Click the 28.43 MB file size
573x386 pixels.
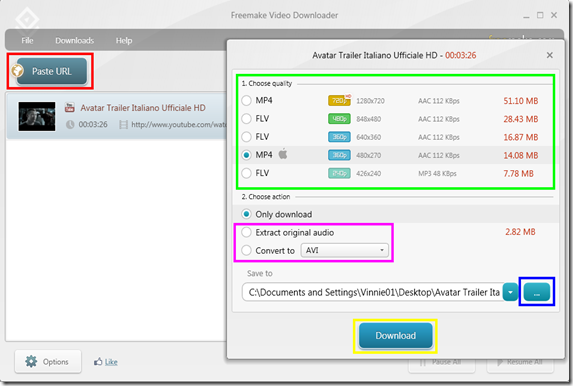pyautogui.click(x=521, y=119)
